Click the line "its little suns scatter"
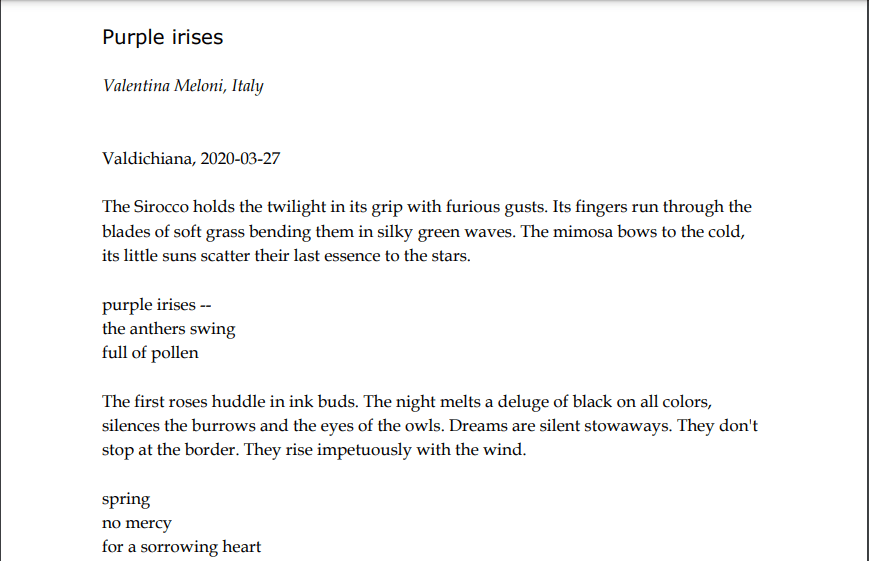This screenshot has height=561, width=869. pos(285,255)
